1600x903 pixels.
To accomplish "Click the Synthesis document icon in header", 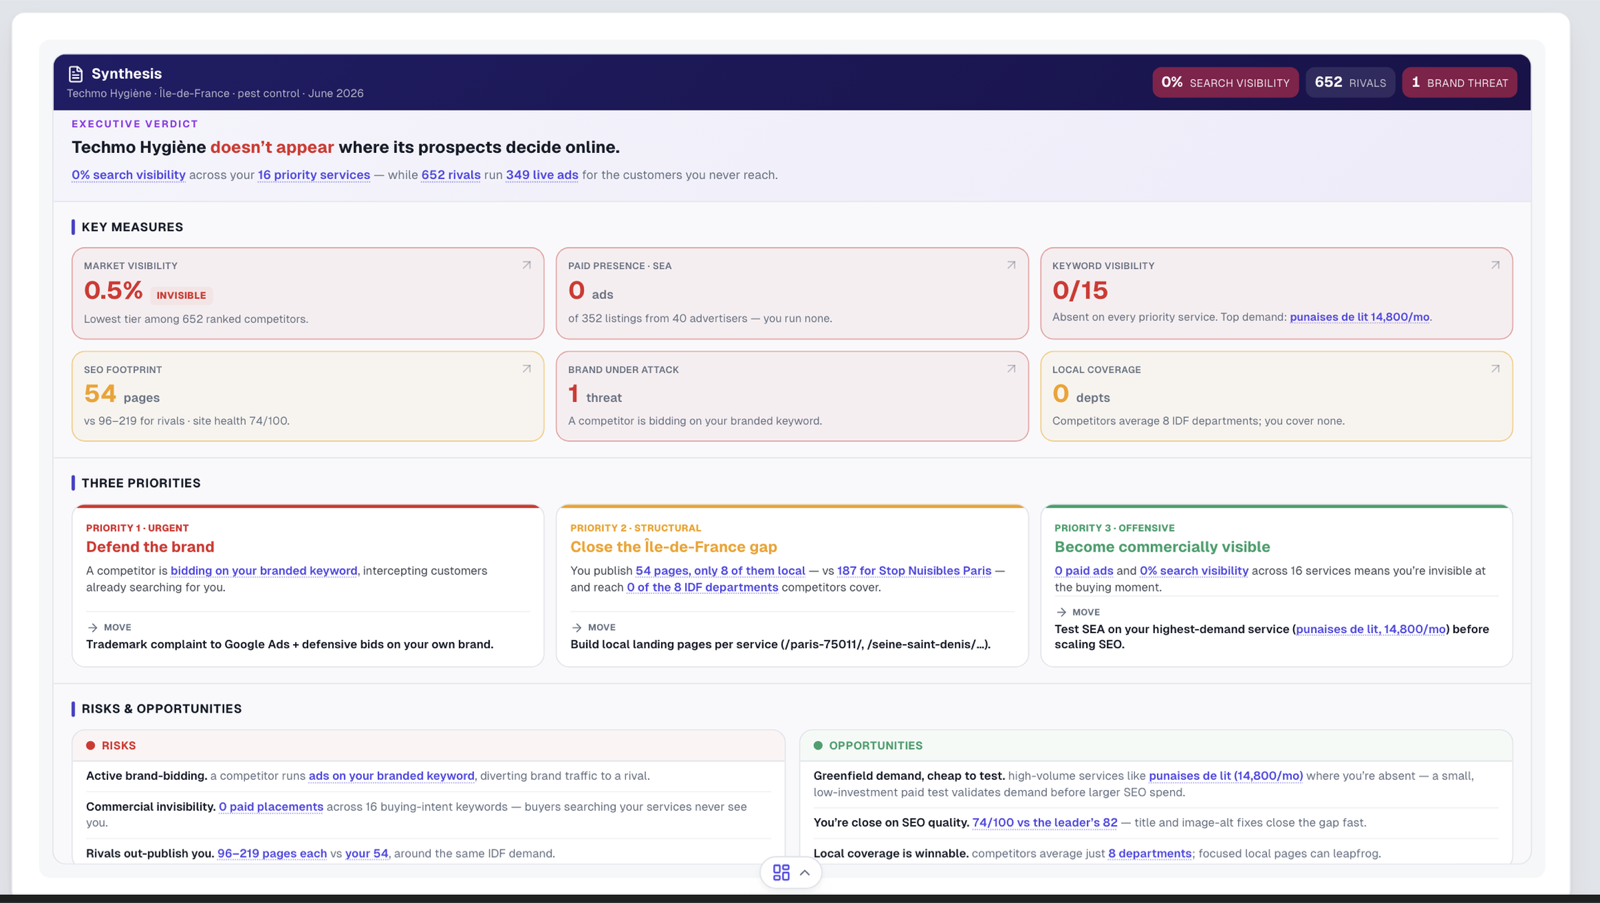I will pyautogui.click(x=76, y=74).
